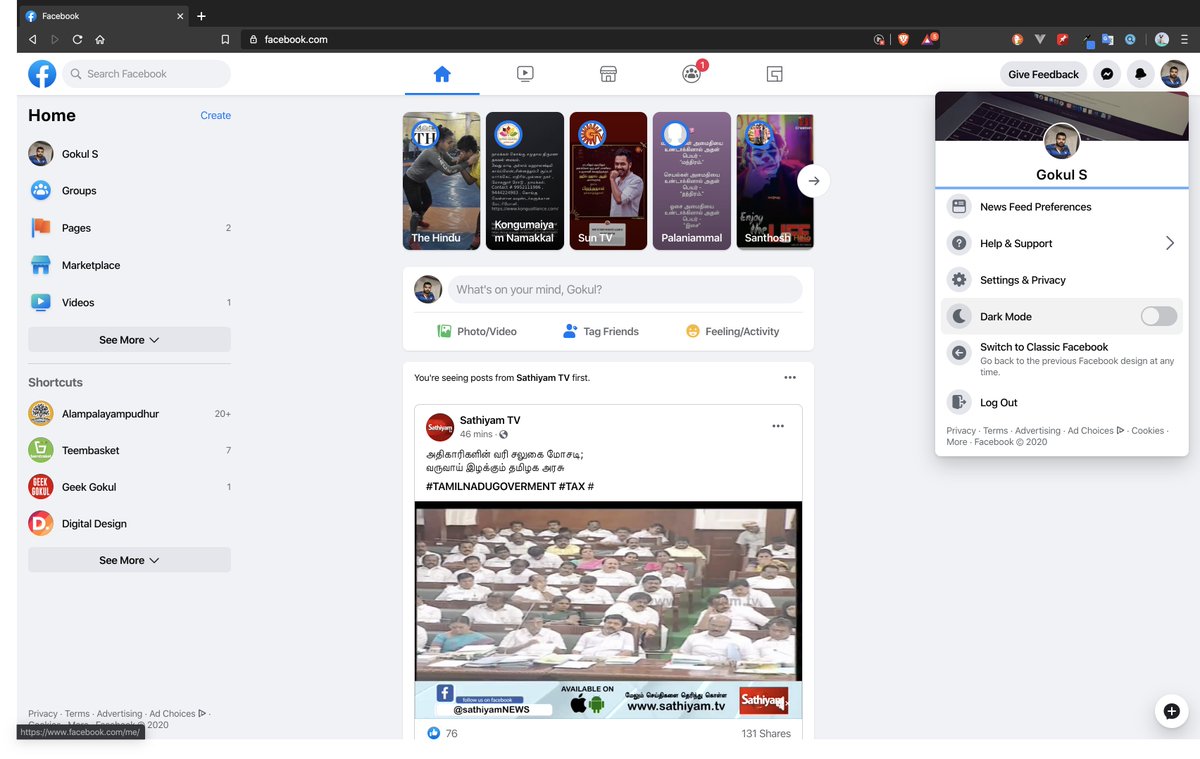Open Messenger from the top right
The width and height of the screenshot is (1200, 759).
coord(1107,74)
